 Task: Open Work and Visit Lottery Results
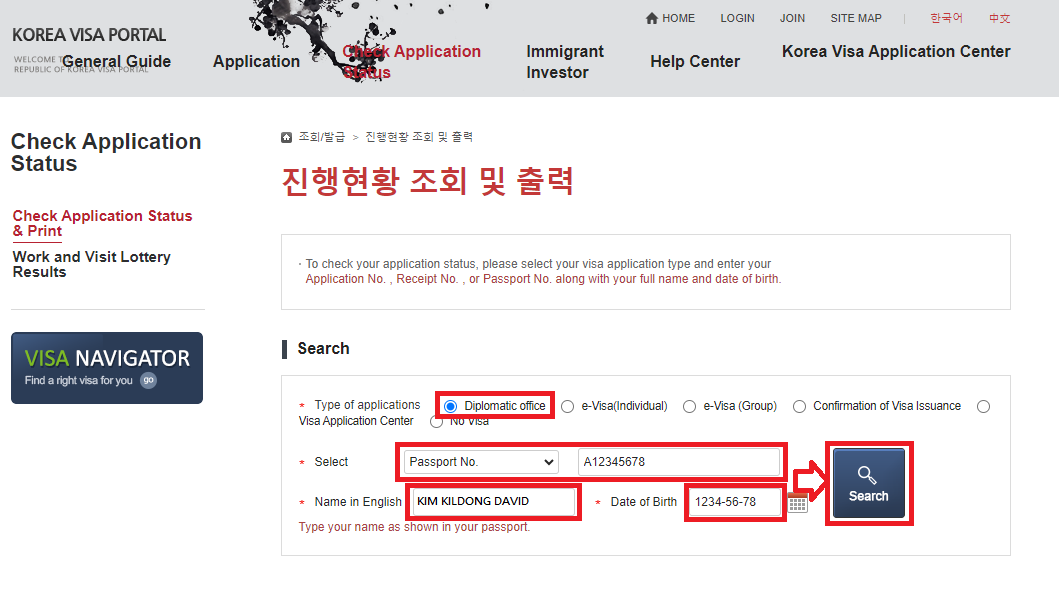(x=92, y=264)
